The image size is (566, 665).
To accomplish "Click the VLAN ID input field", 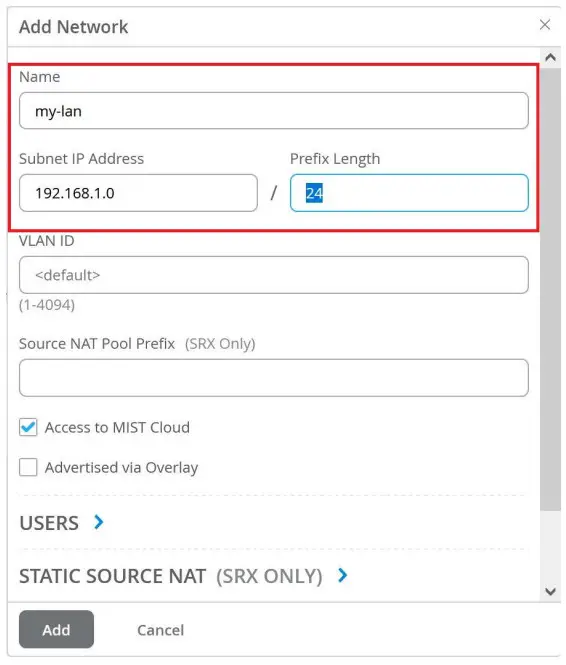I will pyautogui.click(x=273, y=275).
